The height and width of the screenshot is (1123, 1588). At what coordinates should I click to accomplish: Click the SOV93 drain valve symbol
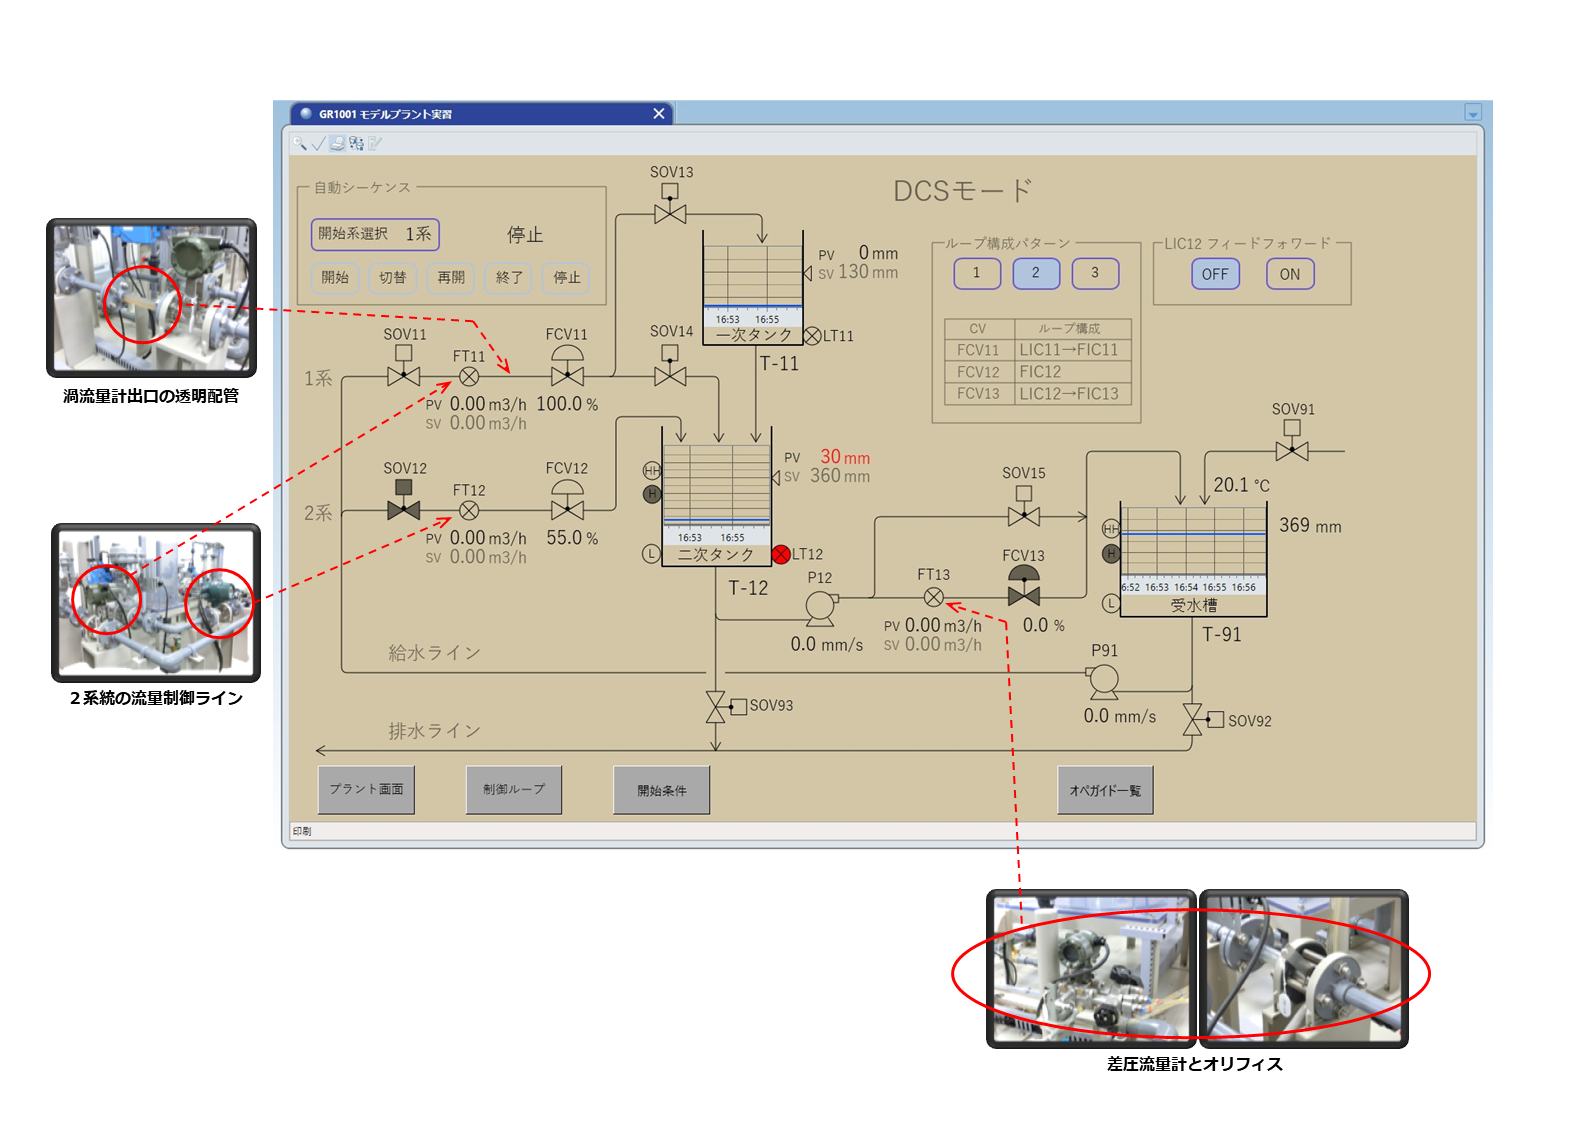(716, 706)
